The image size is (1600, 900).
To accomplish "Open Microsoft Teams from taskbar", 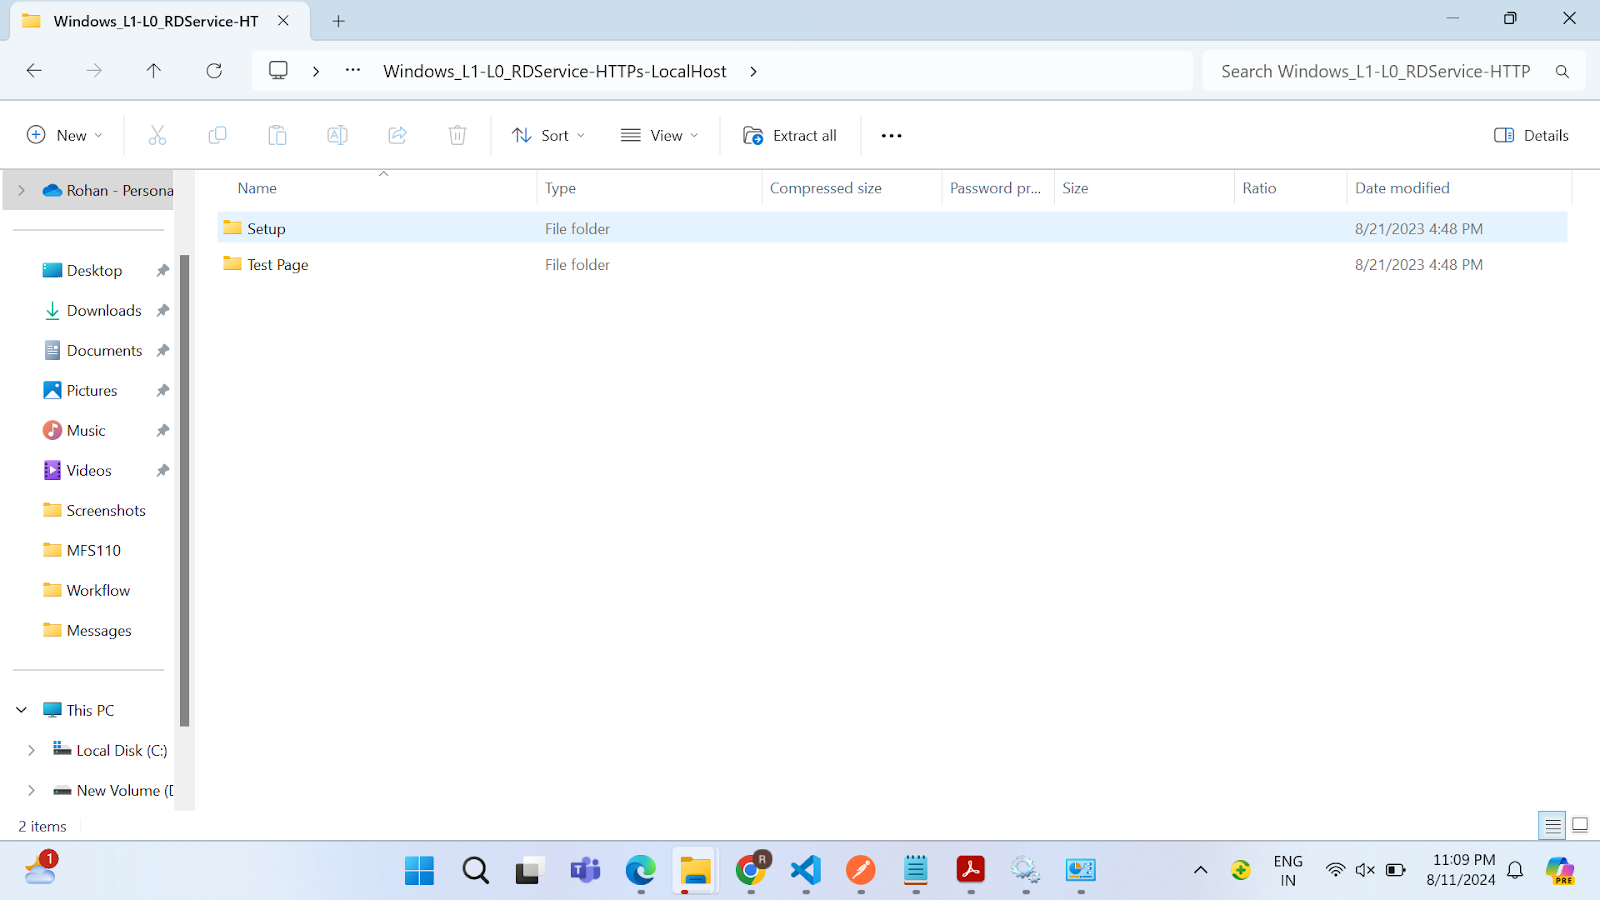I will [585, 871].
